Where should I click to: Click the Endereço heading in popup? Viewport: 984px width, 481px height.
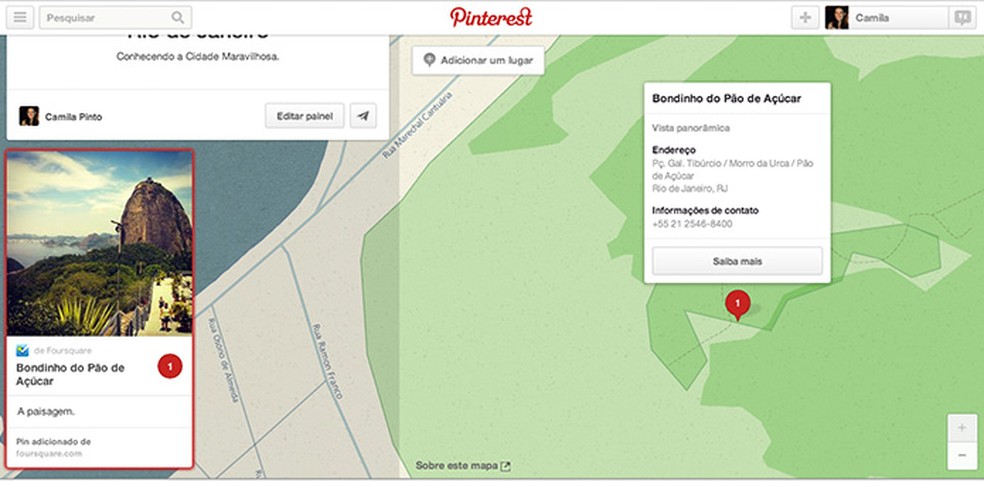pyautogui.click(x=674, y=150)
